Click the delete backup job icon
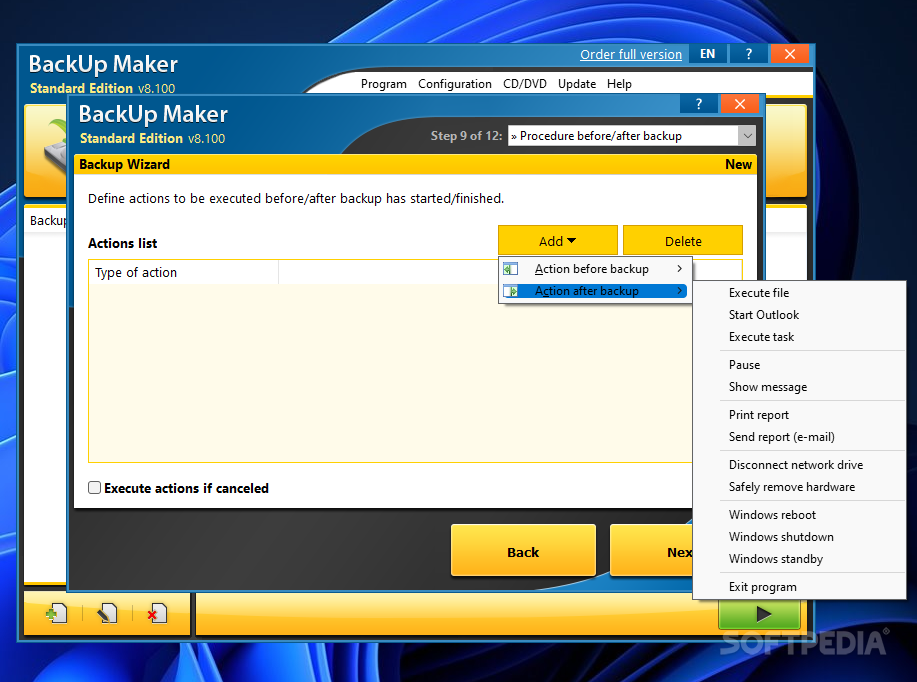 tap(157, 614)
